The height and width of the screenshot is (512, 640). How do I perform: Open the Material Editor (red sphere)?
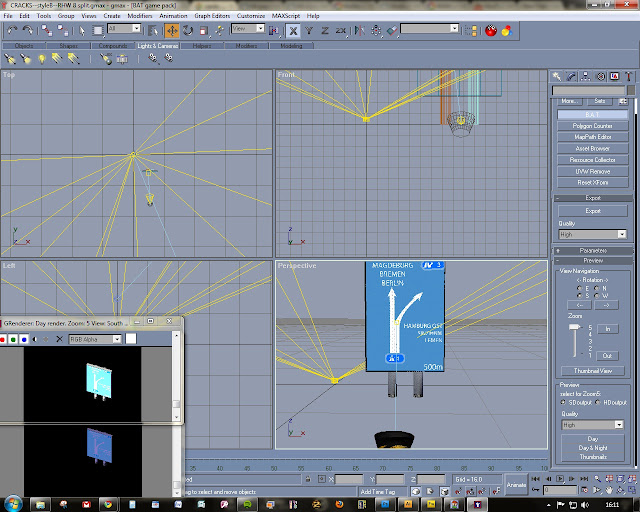(491, 31)
